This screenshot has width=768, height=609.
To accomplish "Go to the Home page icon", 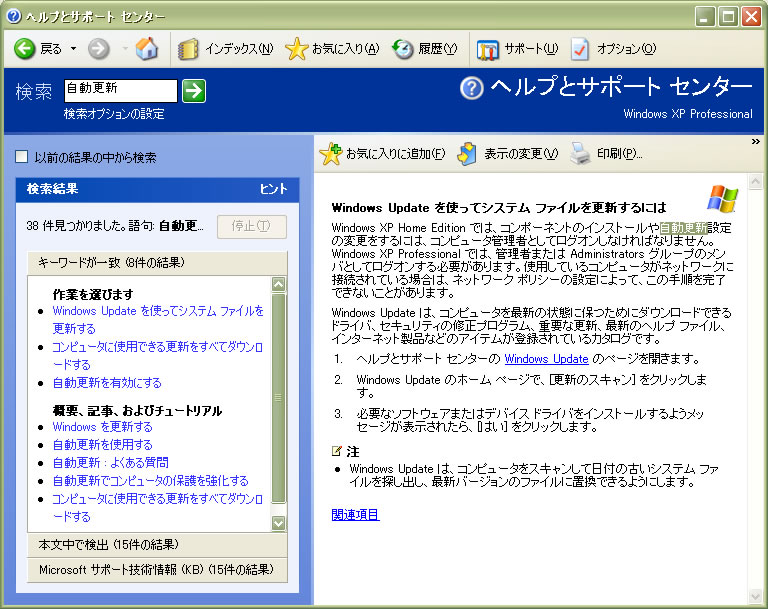I will 146,49.
